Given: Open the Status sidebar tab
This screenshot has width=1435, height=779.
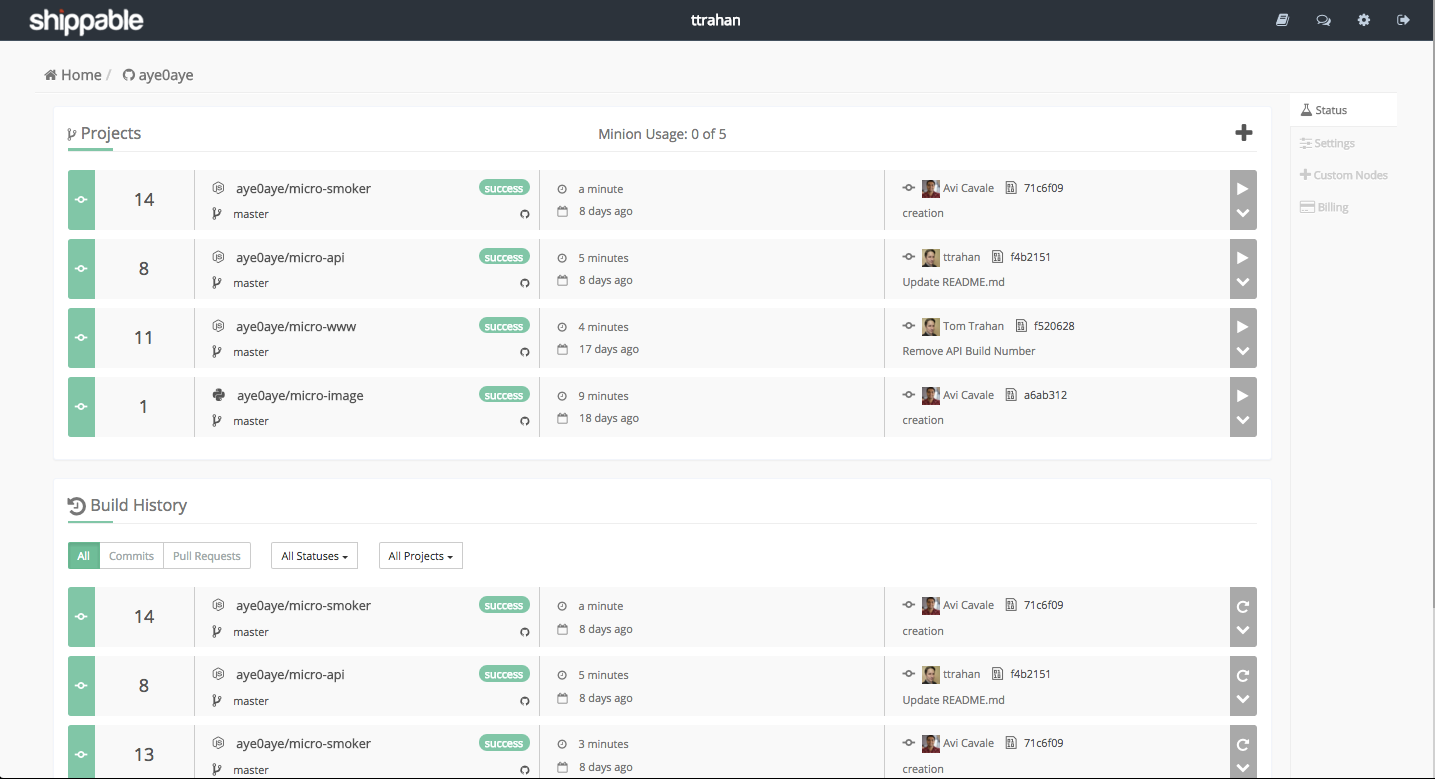Looking at the screenshot, I should tap(1343, 110).
